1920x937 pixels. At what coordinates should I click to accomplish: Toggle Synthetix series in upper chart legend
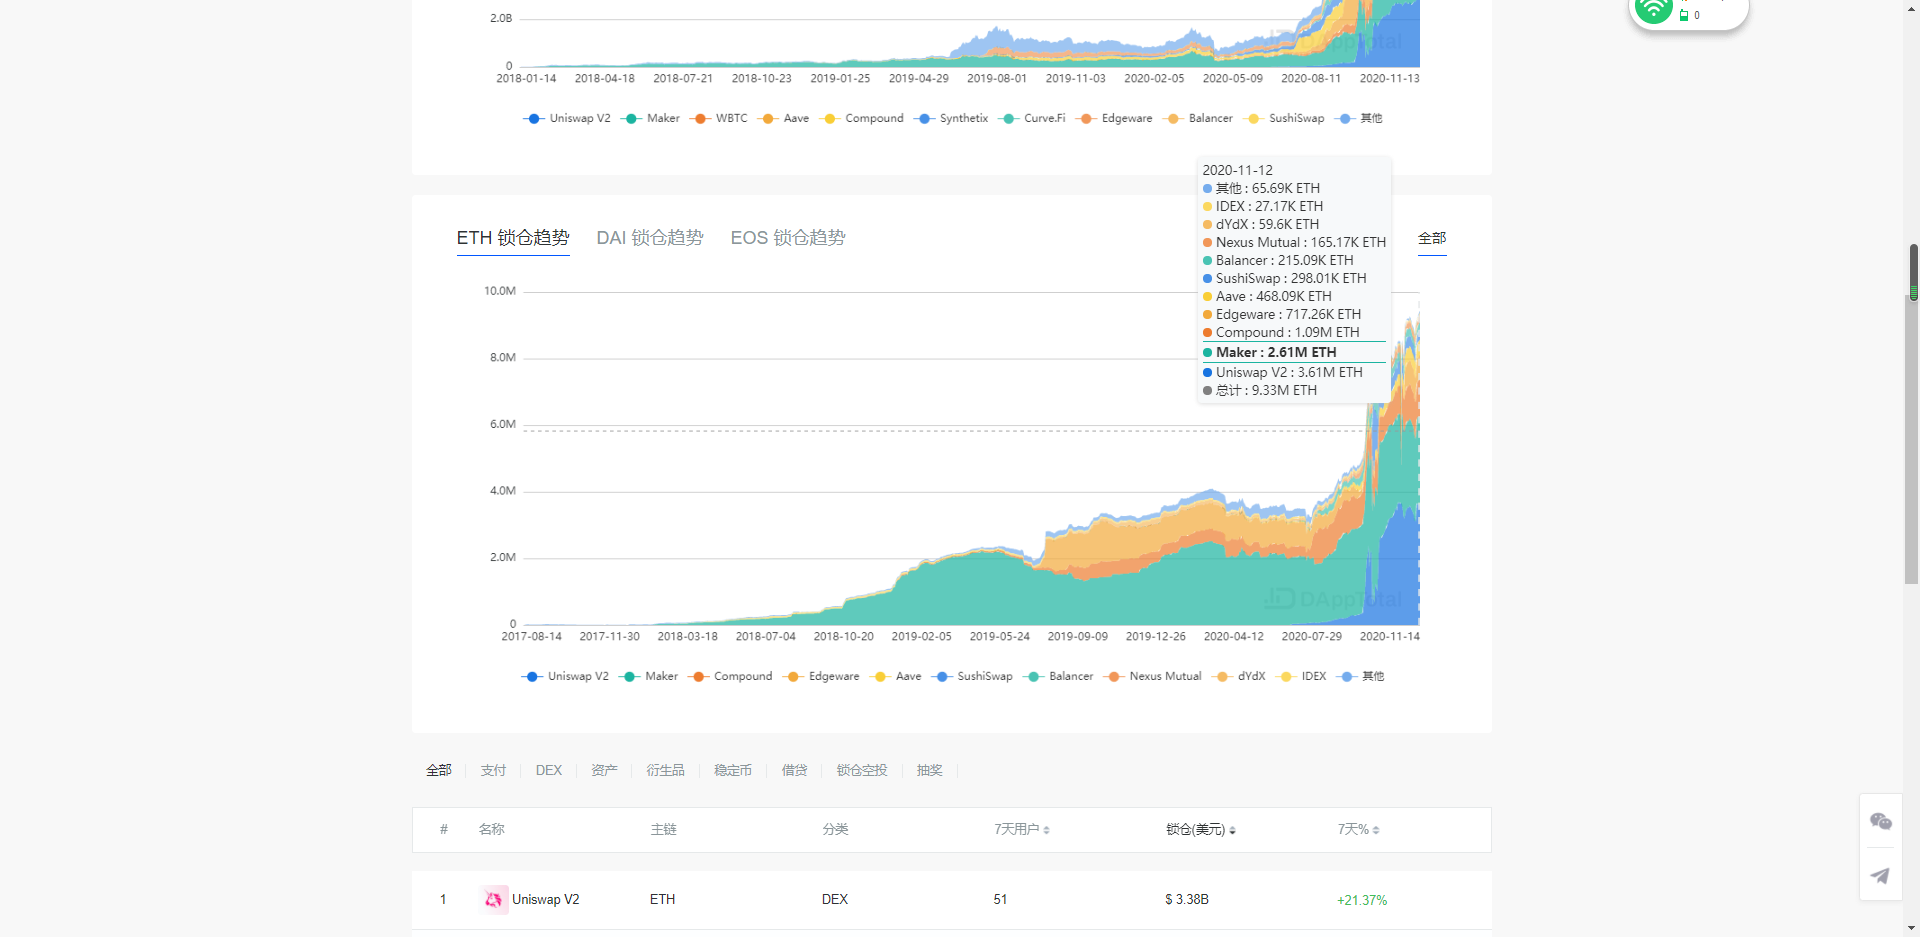click(x=950, y=118)
